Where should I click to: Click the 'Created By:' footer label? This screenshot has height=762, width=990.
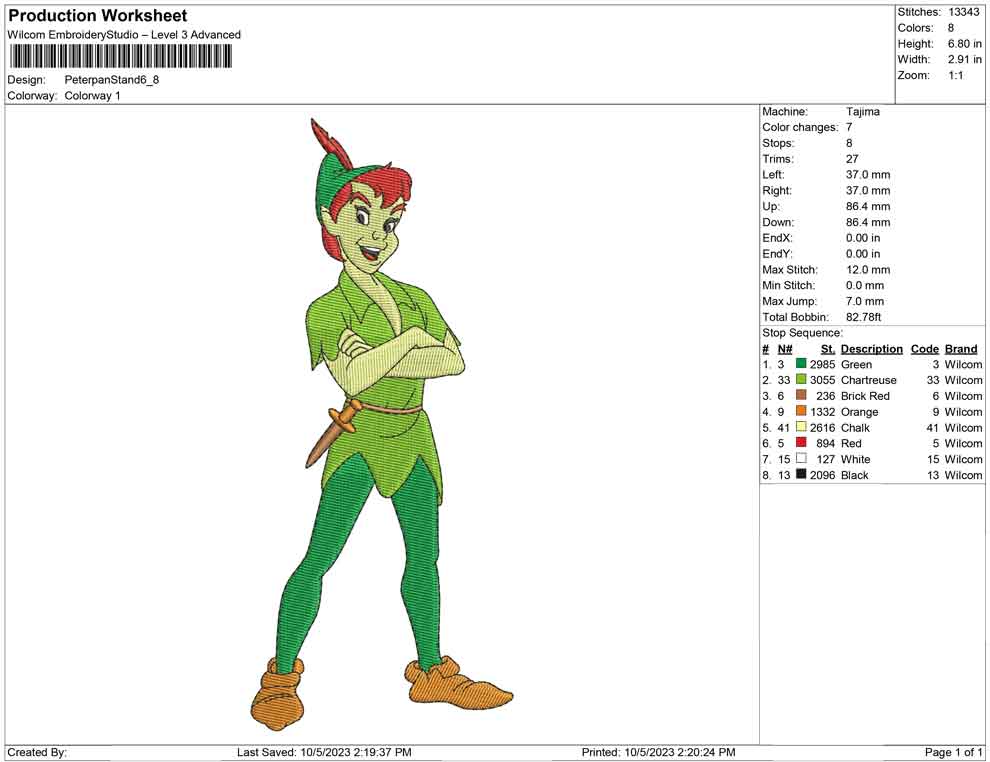[37, 752]
